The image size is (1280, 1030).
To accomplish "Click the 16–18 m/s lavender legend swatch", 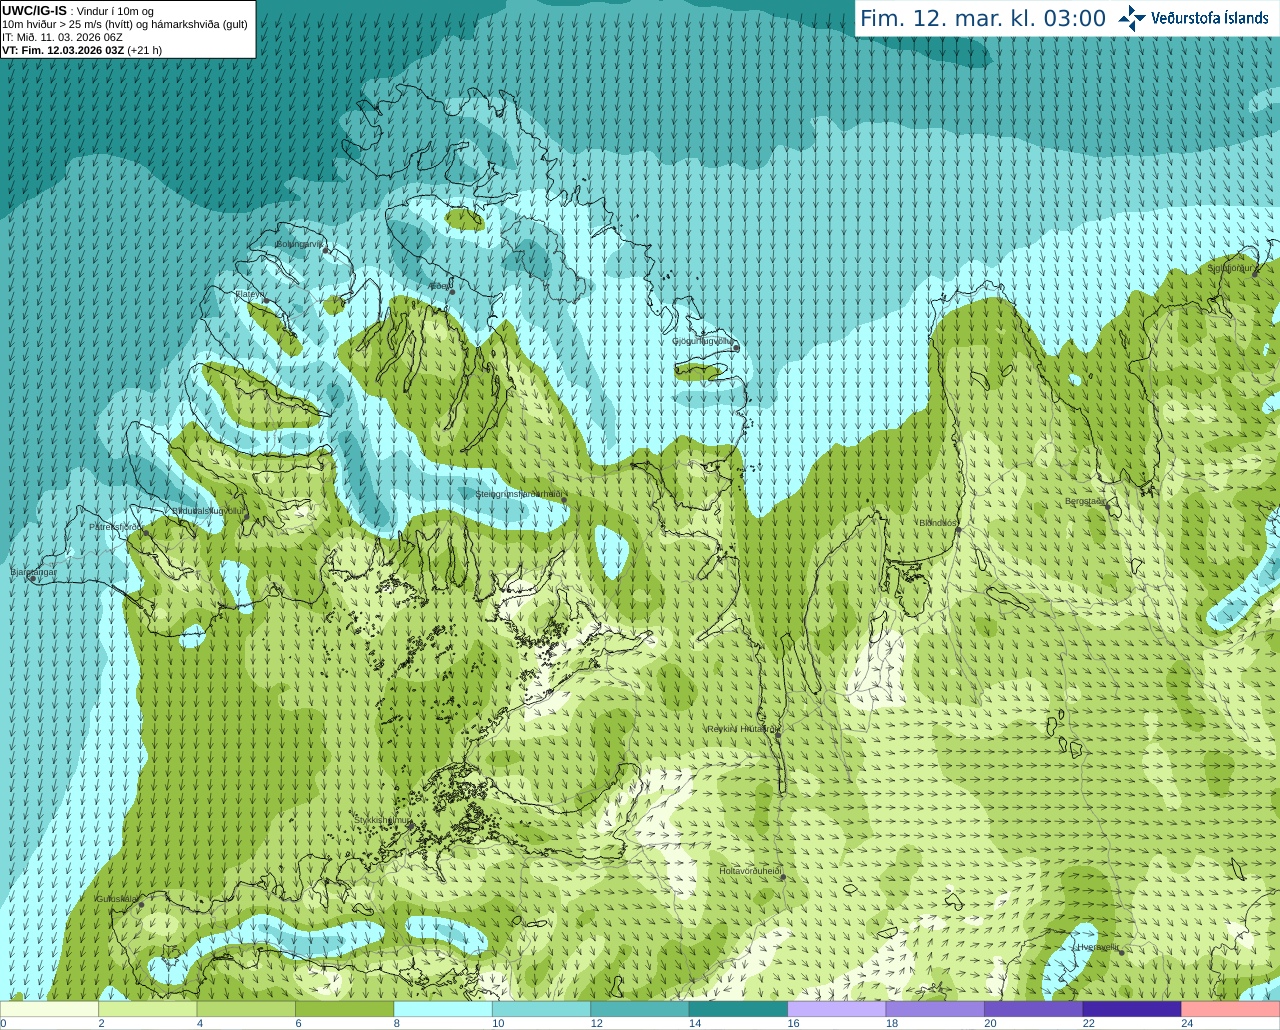I will (x=837, y=1009).
